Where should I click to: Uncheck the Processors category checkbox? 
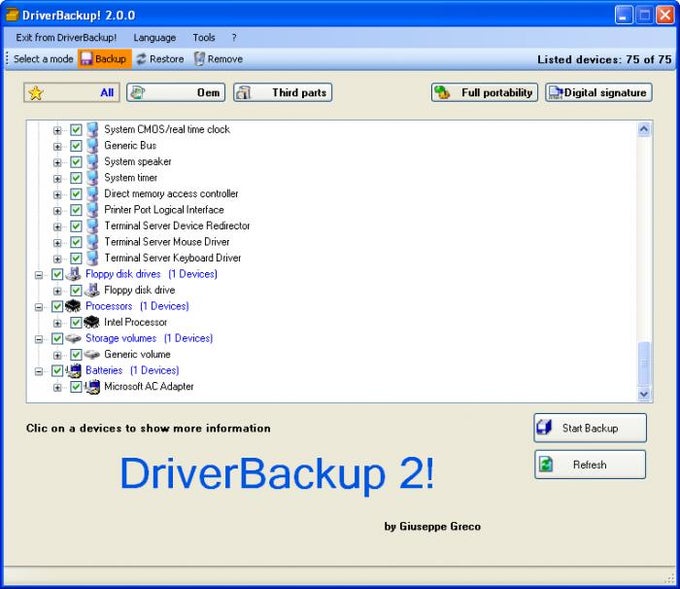click(57, 306)
